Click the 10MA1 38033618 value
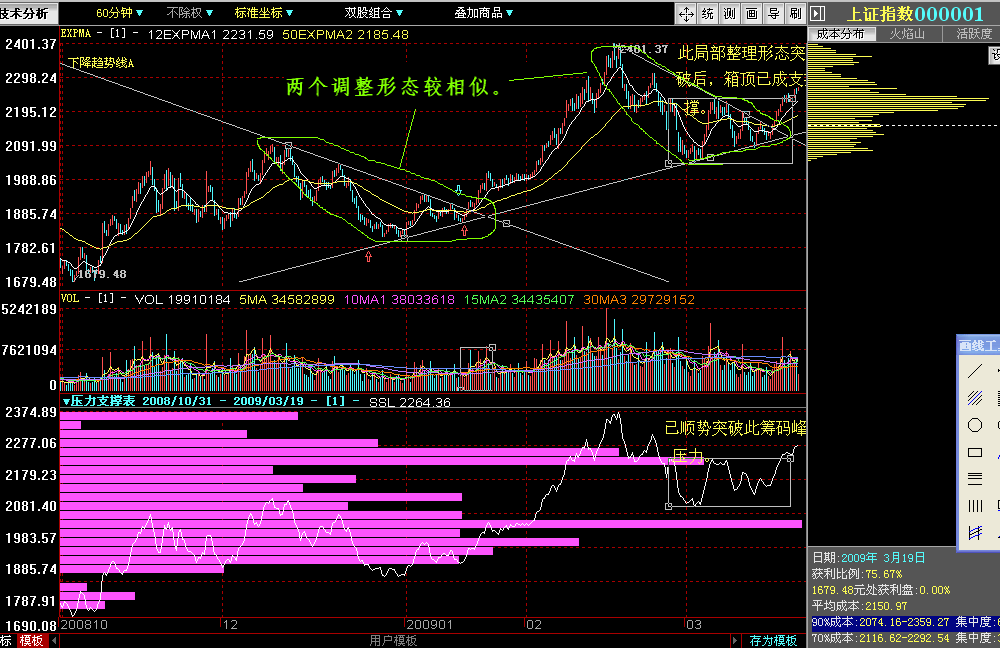Viewport: 1000px width, 648px height. (399, 299)
